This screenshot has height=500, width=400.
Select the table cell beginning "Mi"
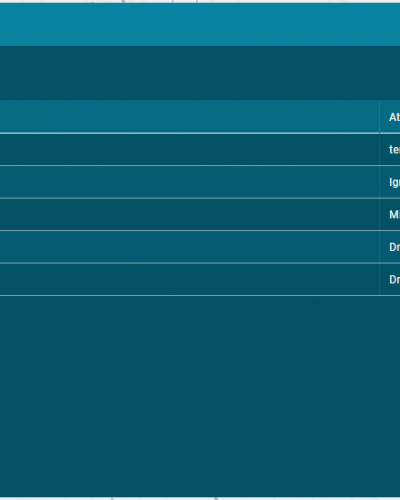pyautogui.click(x=390, y=214)
